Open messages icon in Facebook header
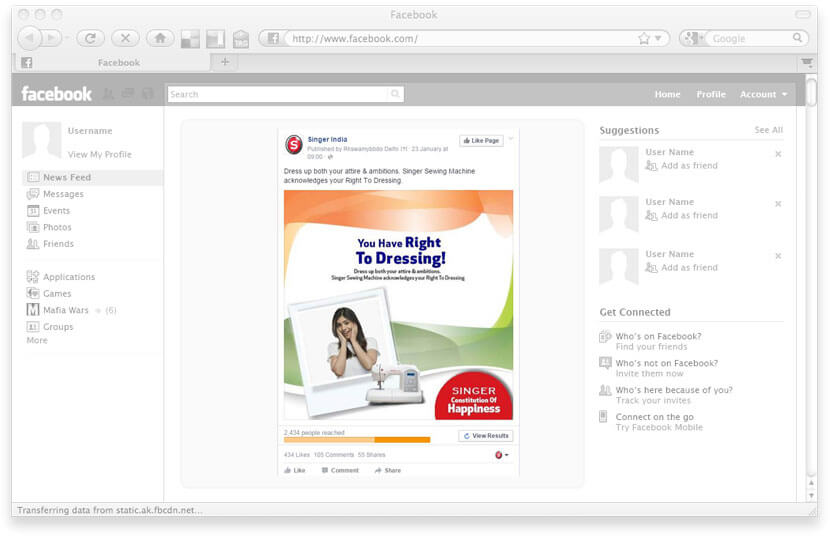 [128, 94]
